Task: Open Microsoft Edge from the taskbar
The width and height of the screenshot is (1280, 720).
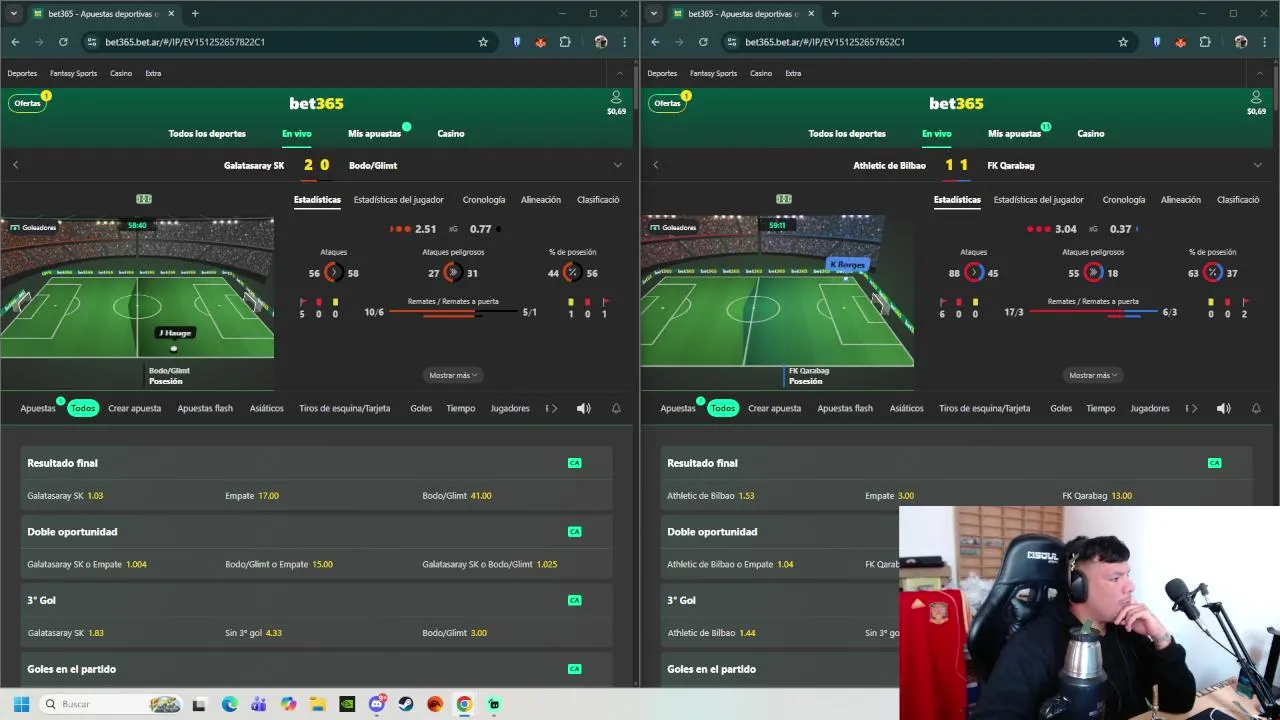Action: click(x=229, y=704)
